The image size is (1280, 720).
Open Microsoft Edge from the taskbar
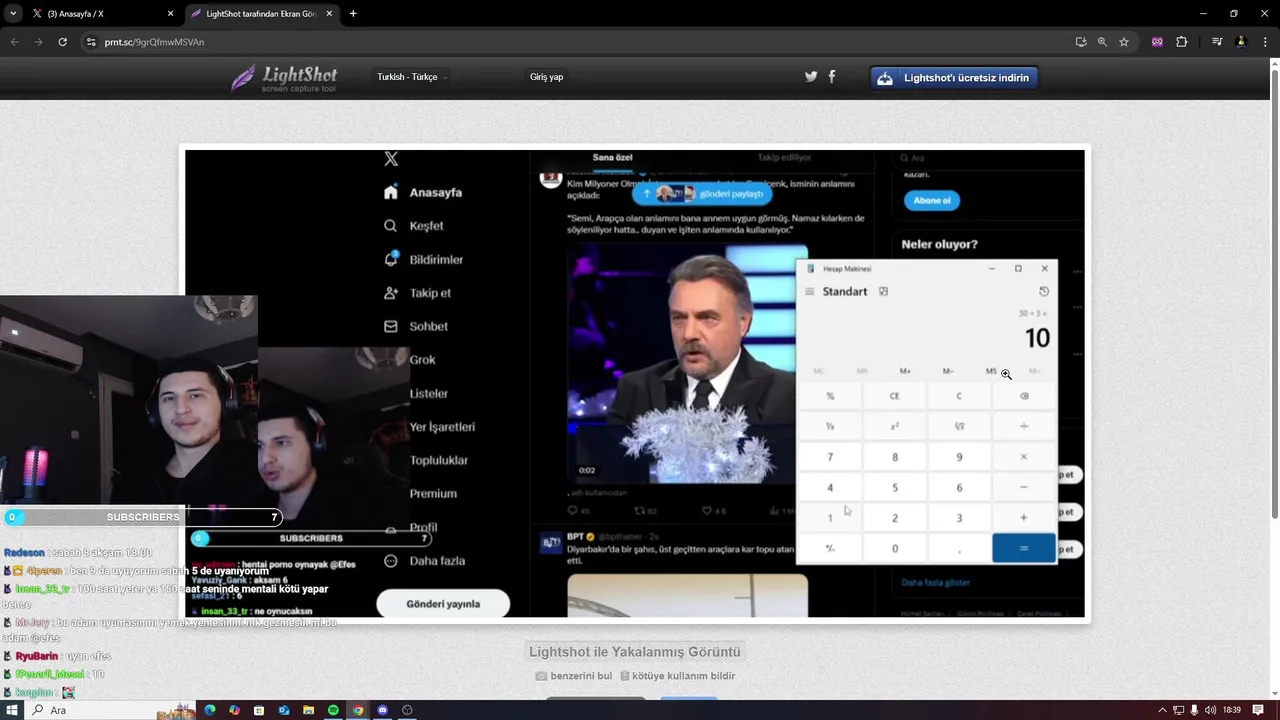210,710
